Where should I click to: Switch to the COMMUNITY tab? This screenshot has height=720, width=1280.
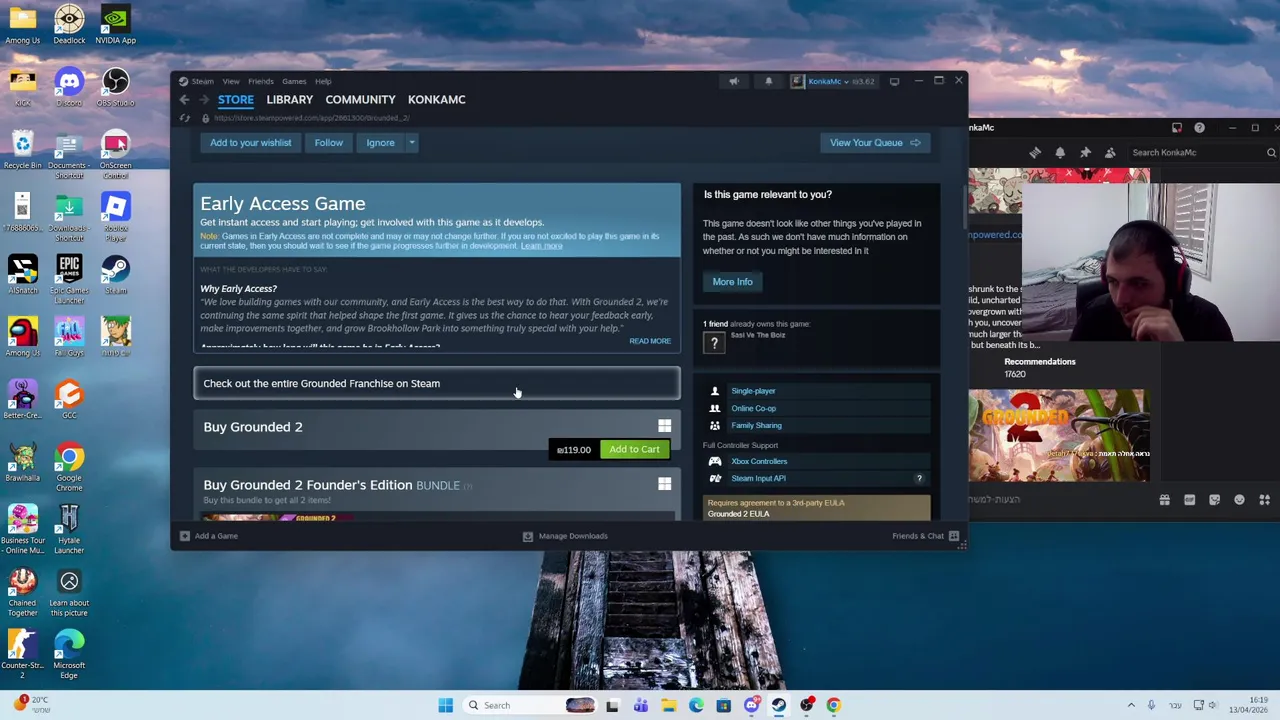[360, 99]
